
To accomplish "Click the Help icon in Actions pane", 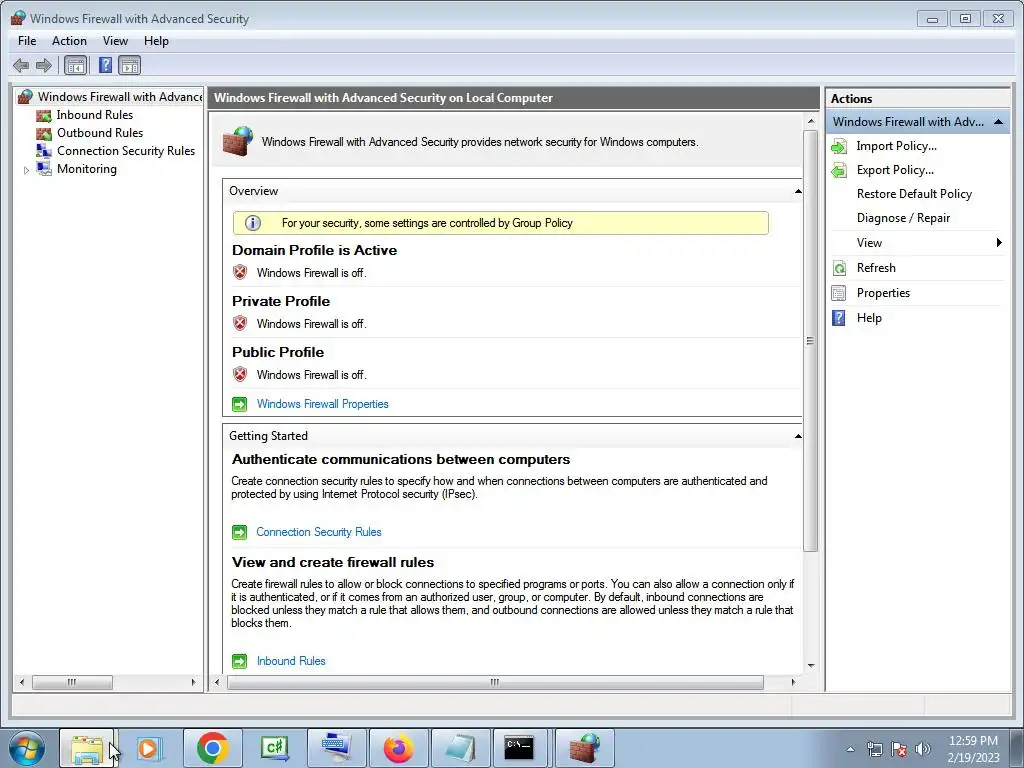I will pyautogui.click(x=839, y=318).
